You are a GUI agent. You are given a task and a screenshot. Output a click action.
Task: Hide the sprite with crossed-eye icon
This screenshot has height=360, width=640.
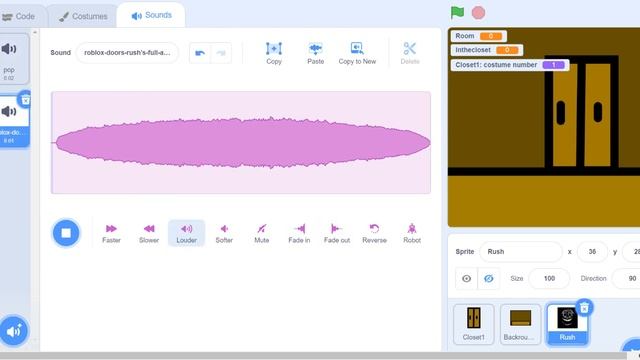tap(489, 278)
